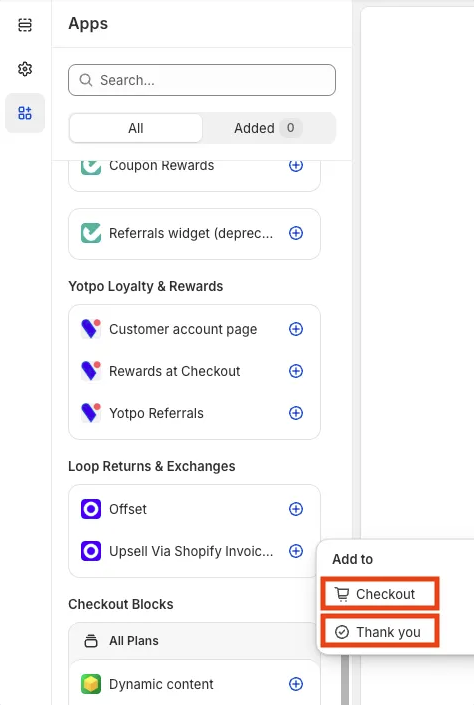Switch to the All tab
This screenshot has height=705, width=474.
(x=135, y=128)
